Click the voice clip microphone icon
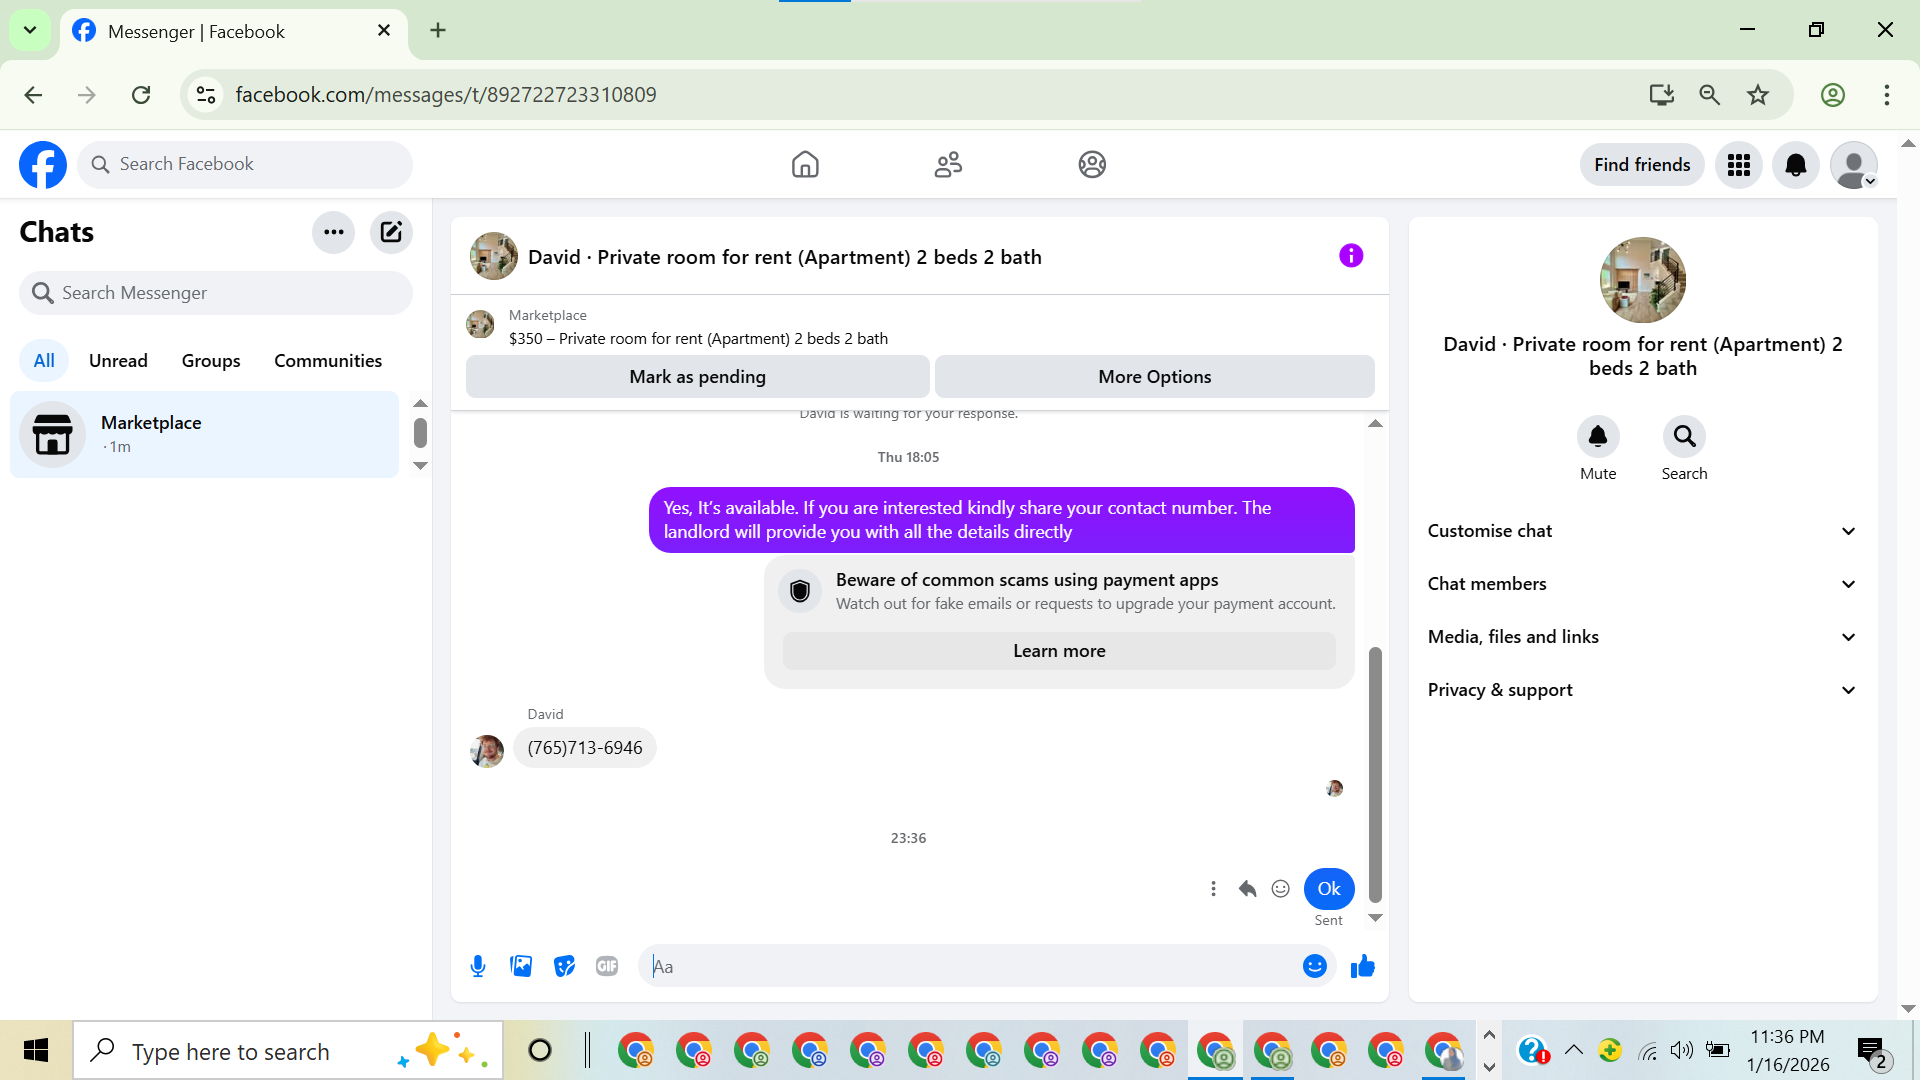This screenshot has height=1080, width=1920. pyautogui.click(x=478, y=966)
